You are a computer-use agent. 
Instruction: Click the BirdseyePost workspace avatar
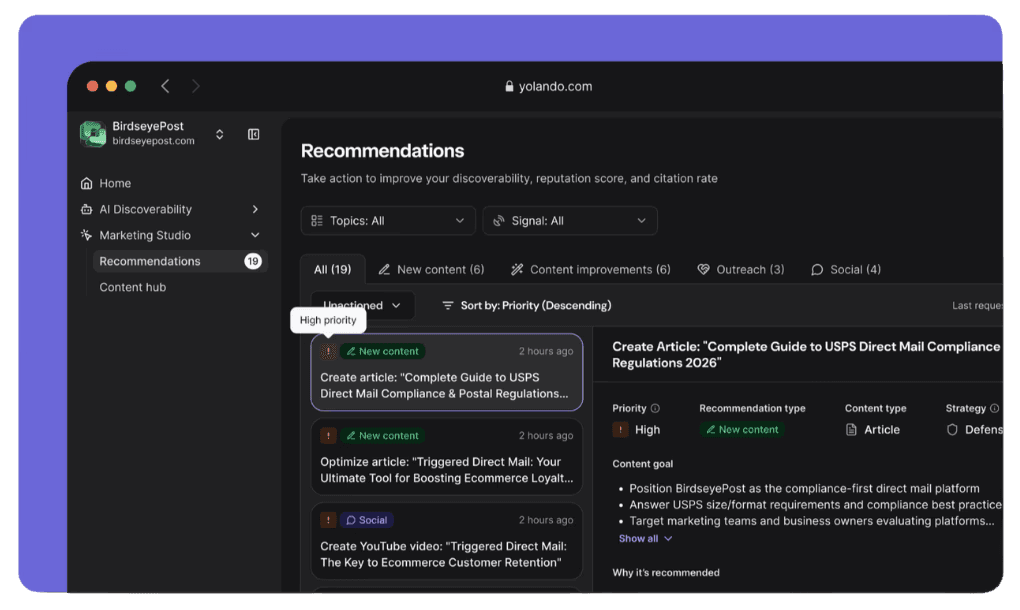click(92, 133)
